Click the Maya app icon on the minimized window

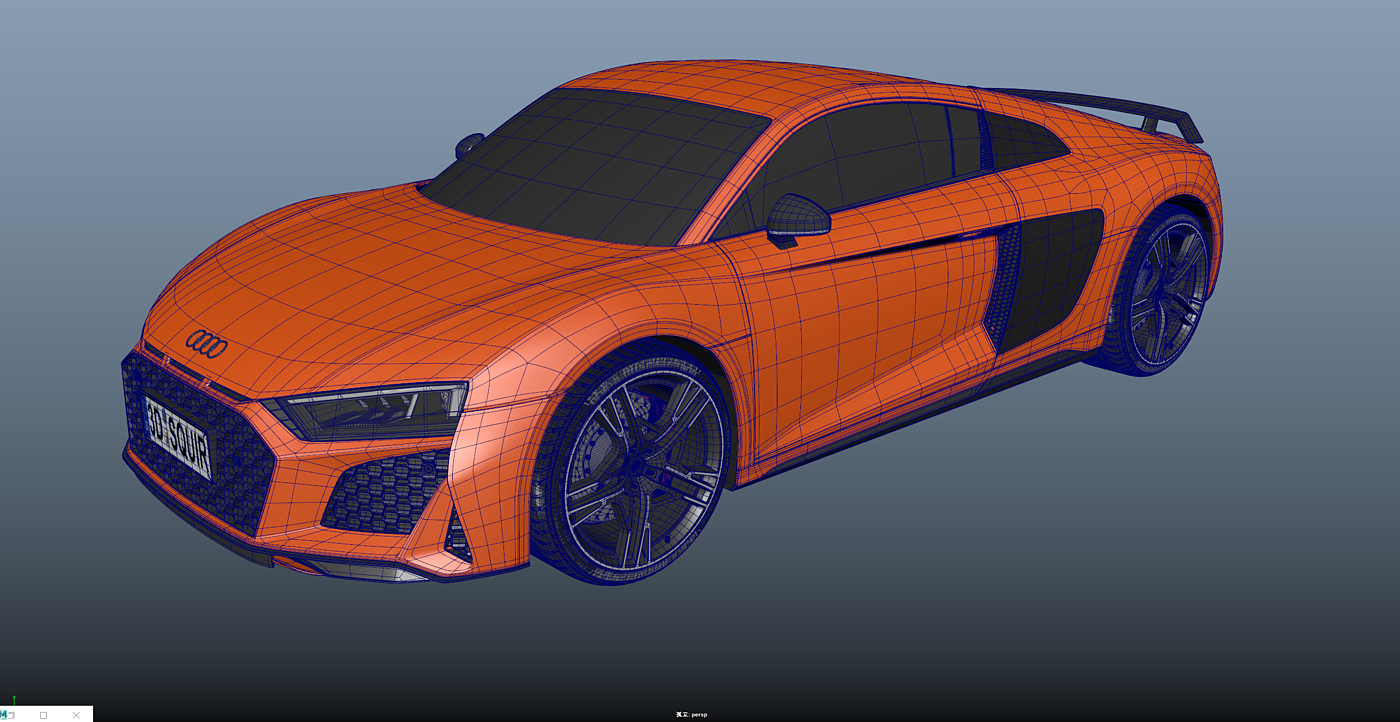tap(5, 714)
